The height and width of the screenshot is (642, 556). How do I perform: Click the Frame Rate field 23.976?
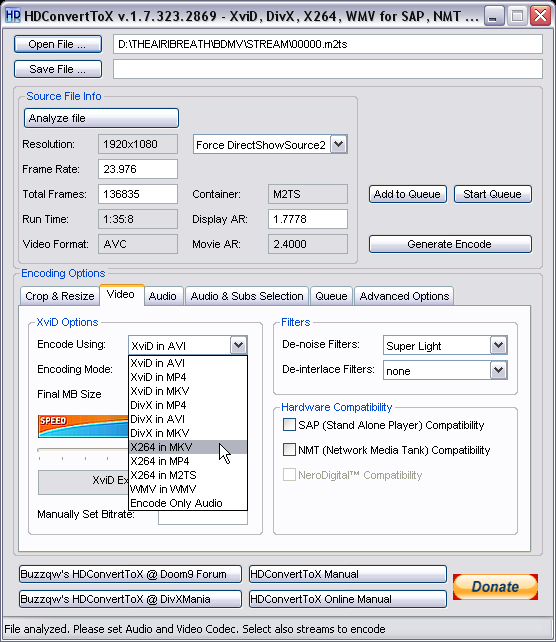click(x=138, y=169)
